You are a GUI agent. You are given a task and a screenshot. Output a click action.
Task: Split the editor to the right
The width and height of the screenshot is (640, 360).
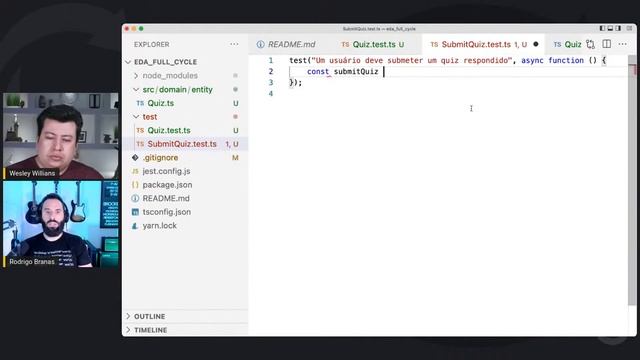click(x=607, y=44)
